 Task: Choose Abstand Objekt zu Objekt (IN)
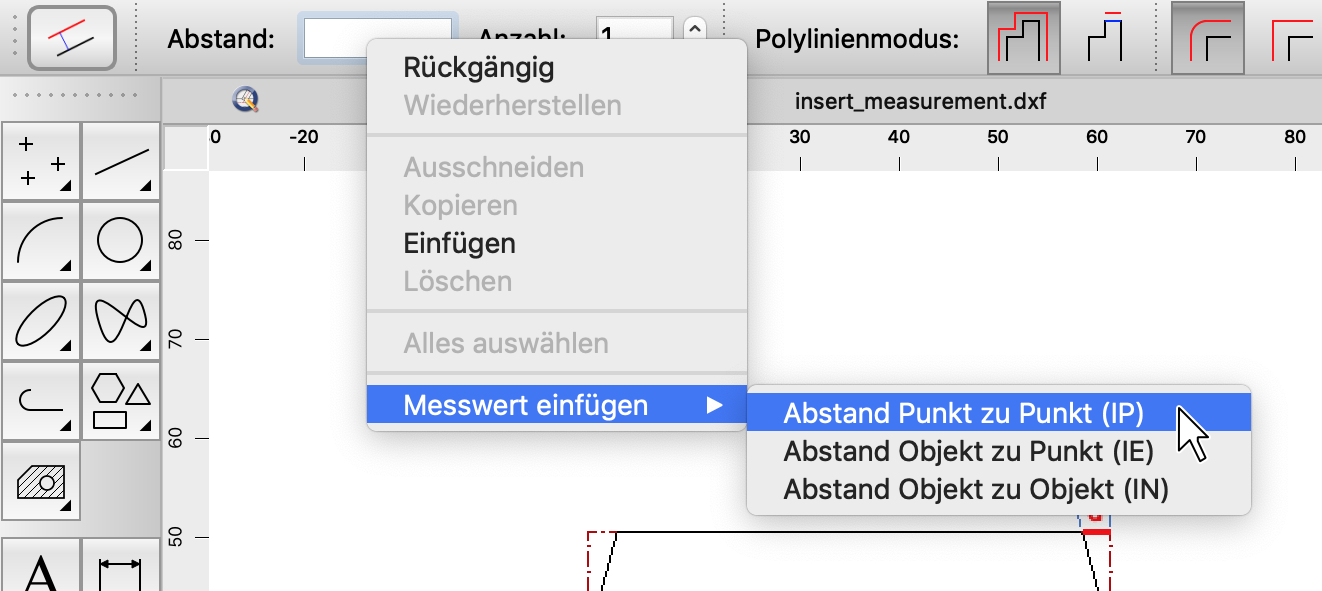(976, 489)
